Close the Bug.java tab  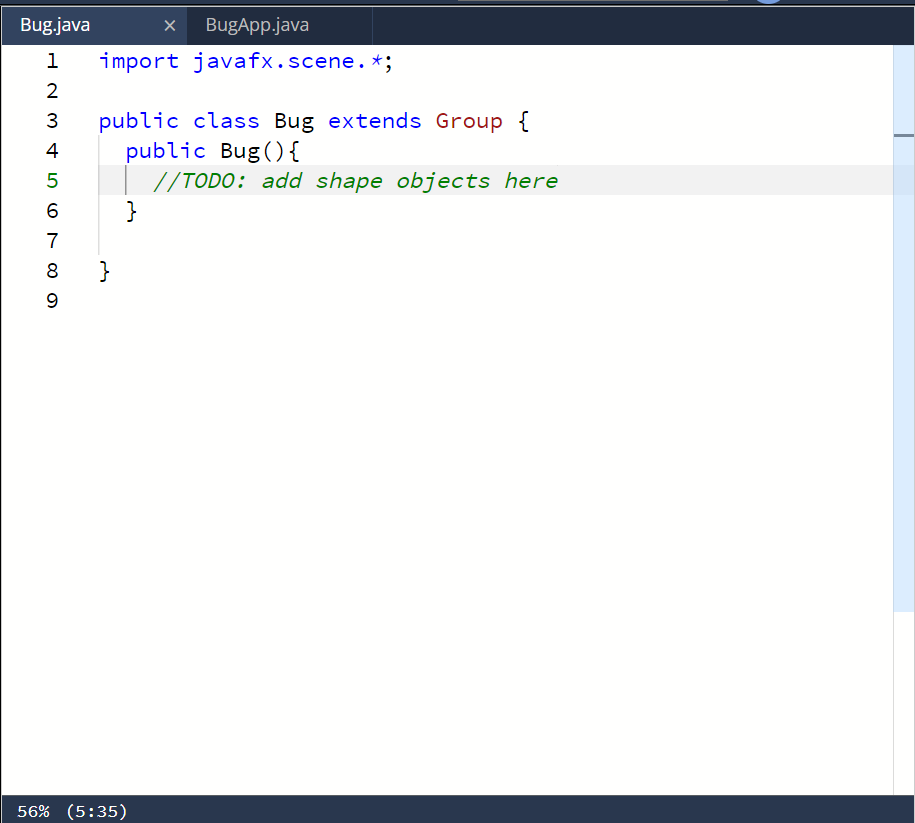[x=170, y=25]
